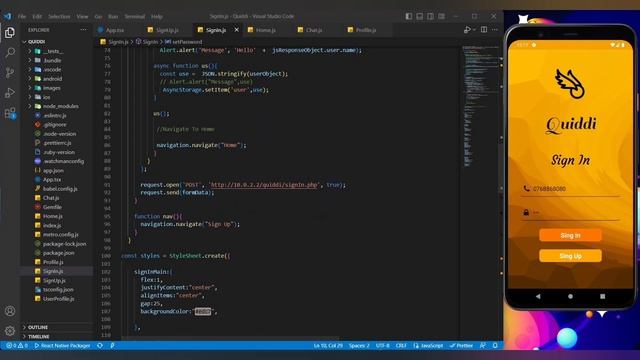Open Customize Layout icon
The height and width of the screenshot is (360, 640).
442,16
